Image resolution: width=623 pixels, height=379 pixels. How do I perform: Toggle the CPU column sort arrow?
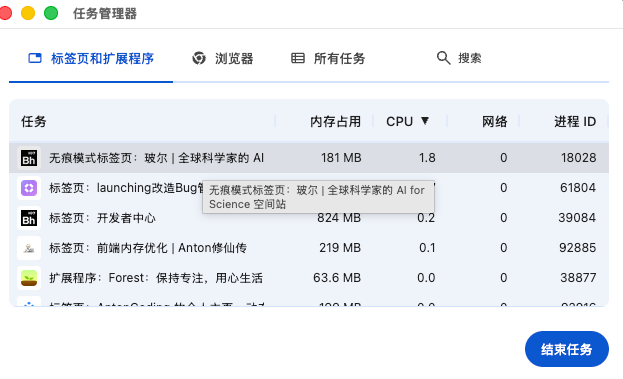[x=425, y=121]
